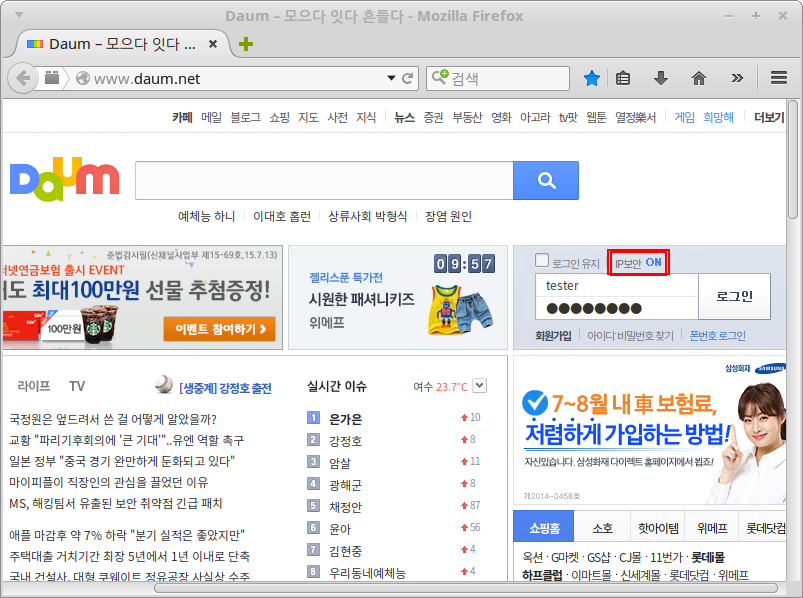Viewport: 803px width, 598px height.
Task: Select the 라이프 tab
Action: (34, 386)
